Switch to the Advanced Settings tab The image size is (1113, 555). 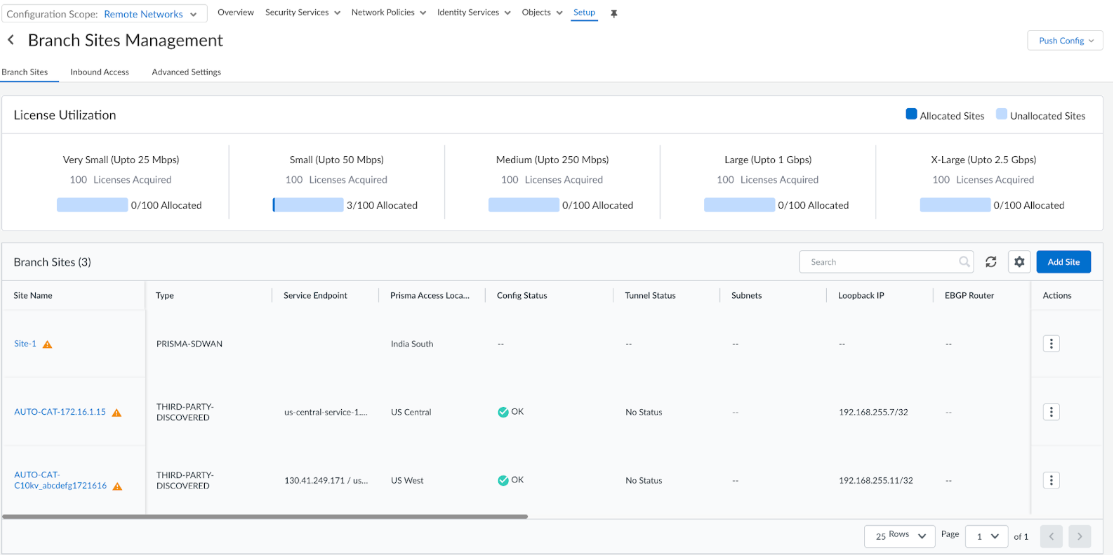[x=186, y=72]
